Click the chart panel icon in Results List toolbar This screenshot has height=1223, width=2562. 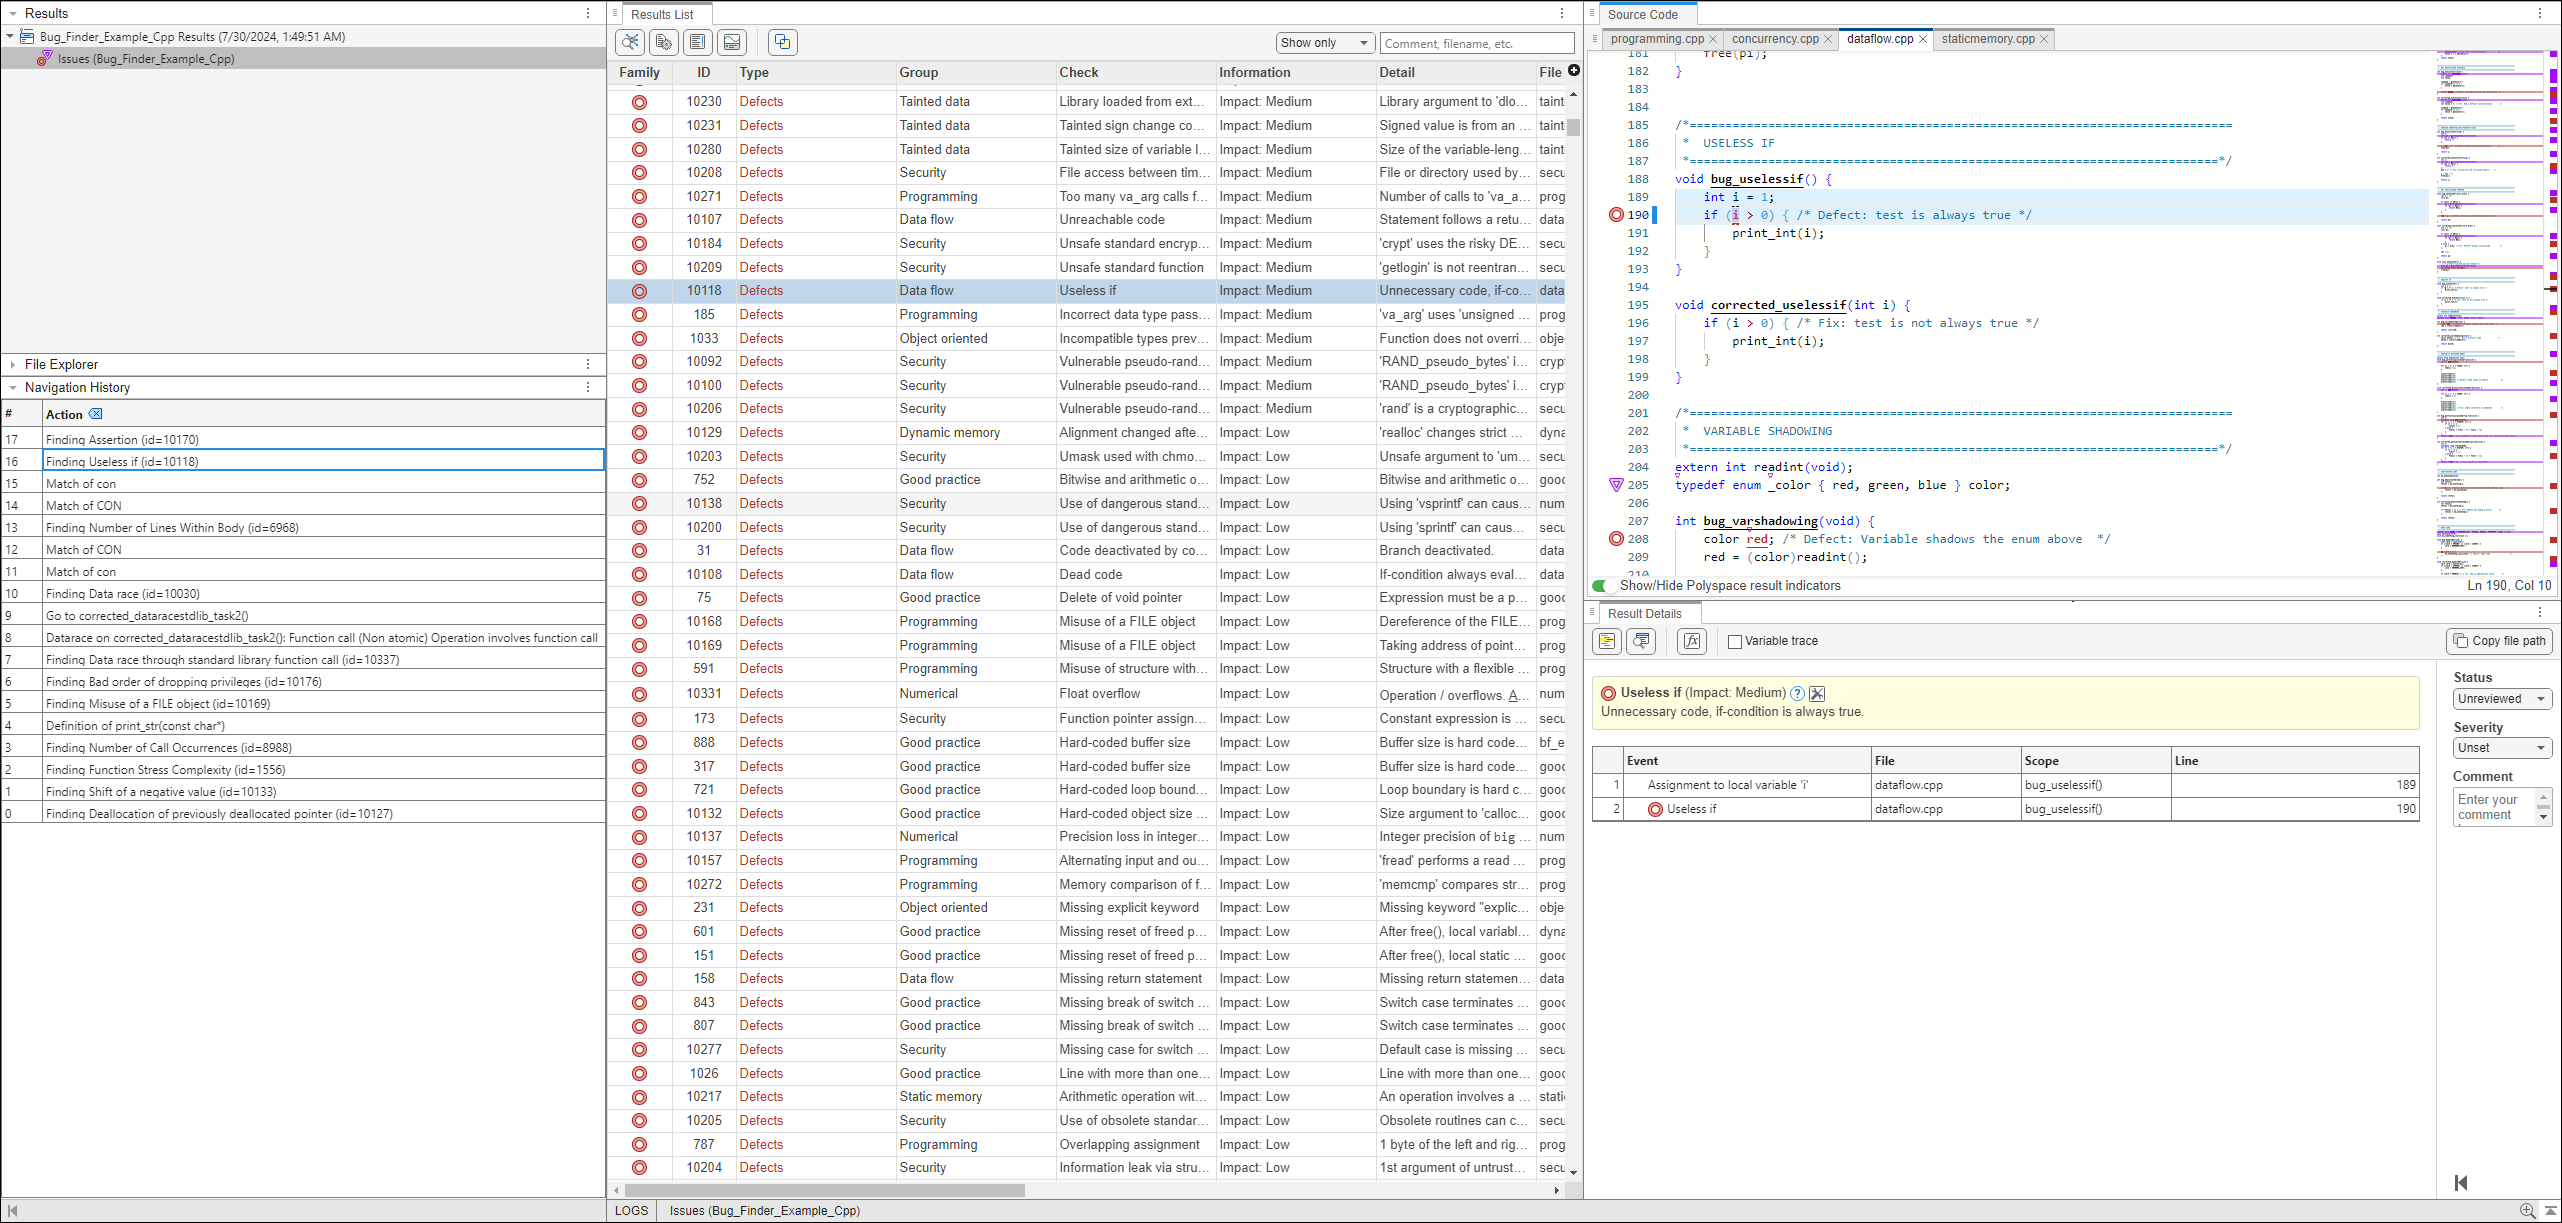coord(732,42)
